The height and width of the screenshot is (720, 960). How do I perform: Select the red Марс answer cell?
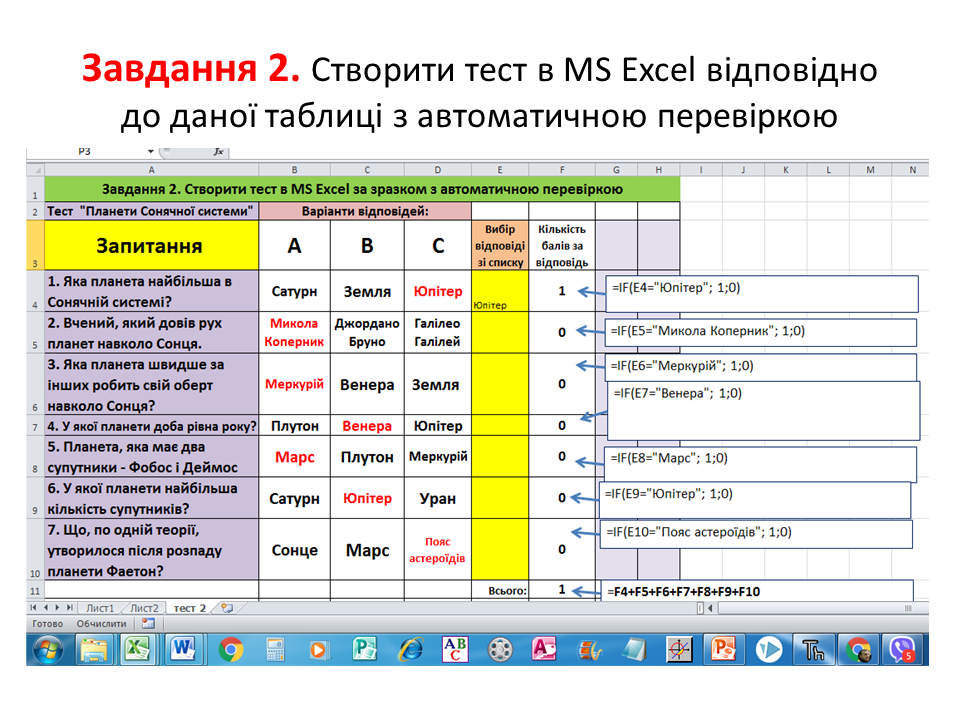294,457
